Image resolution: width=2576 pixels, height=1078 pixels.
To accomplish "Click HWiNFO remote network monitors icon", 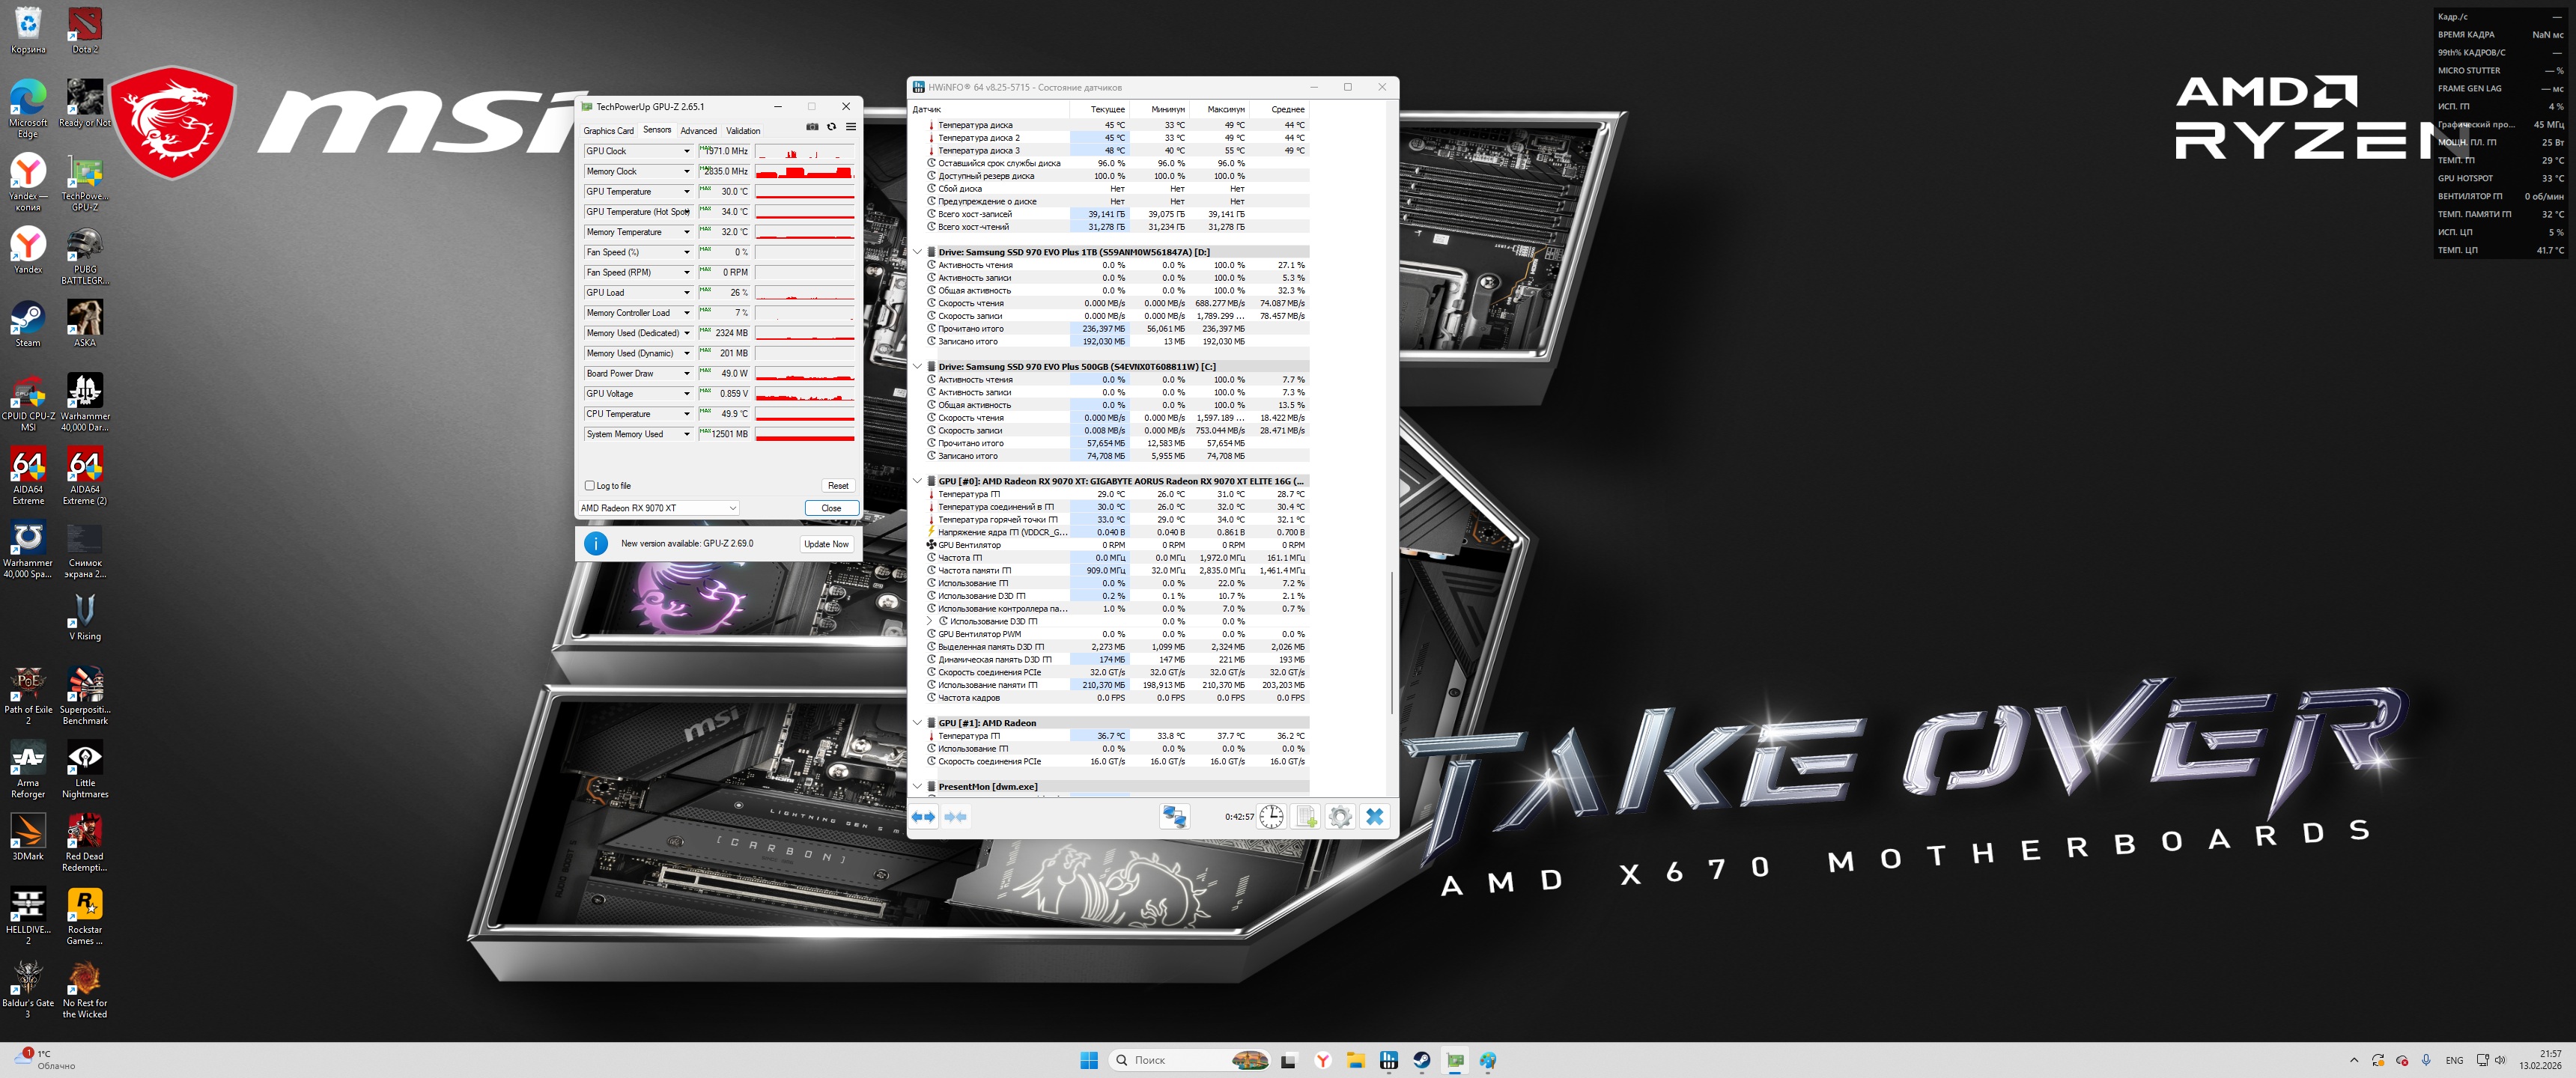I will 1174,817.
